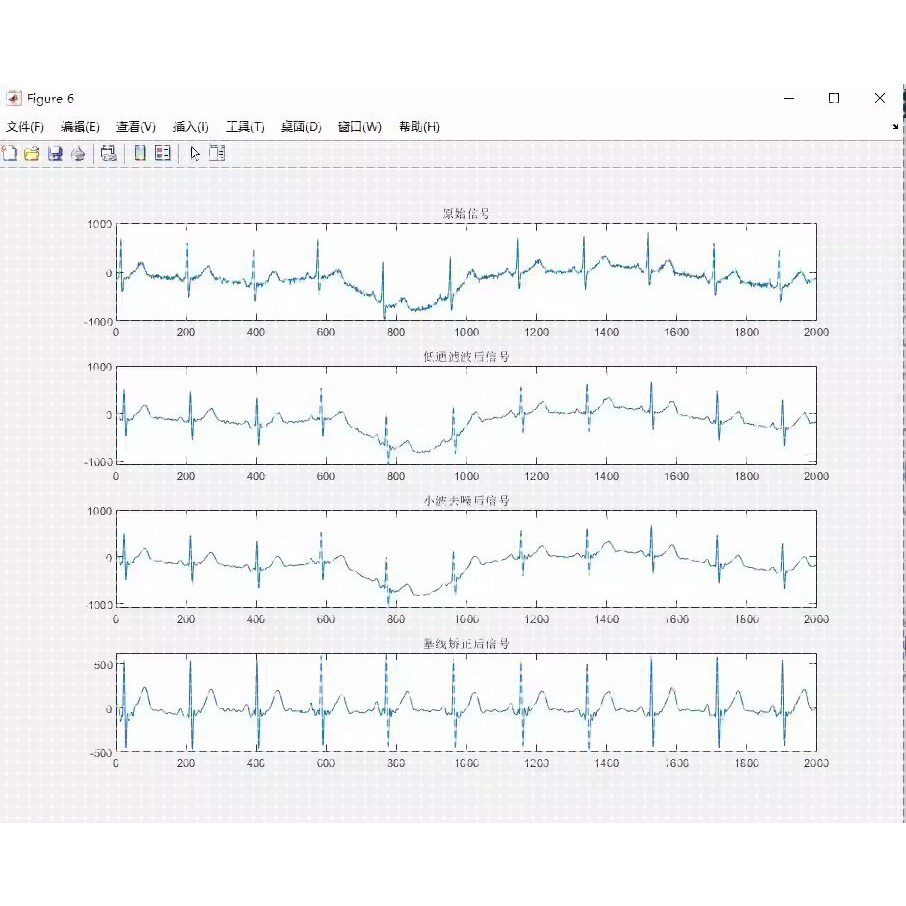906x906 pixels.
Task: Click the Figure 6 window title text
Action: click(50, 99)
